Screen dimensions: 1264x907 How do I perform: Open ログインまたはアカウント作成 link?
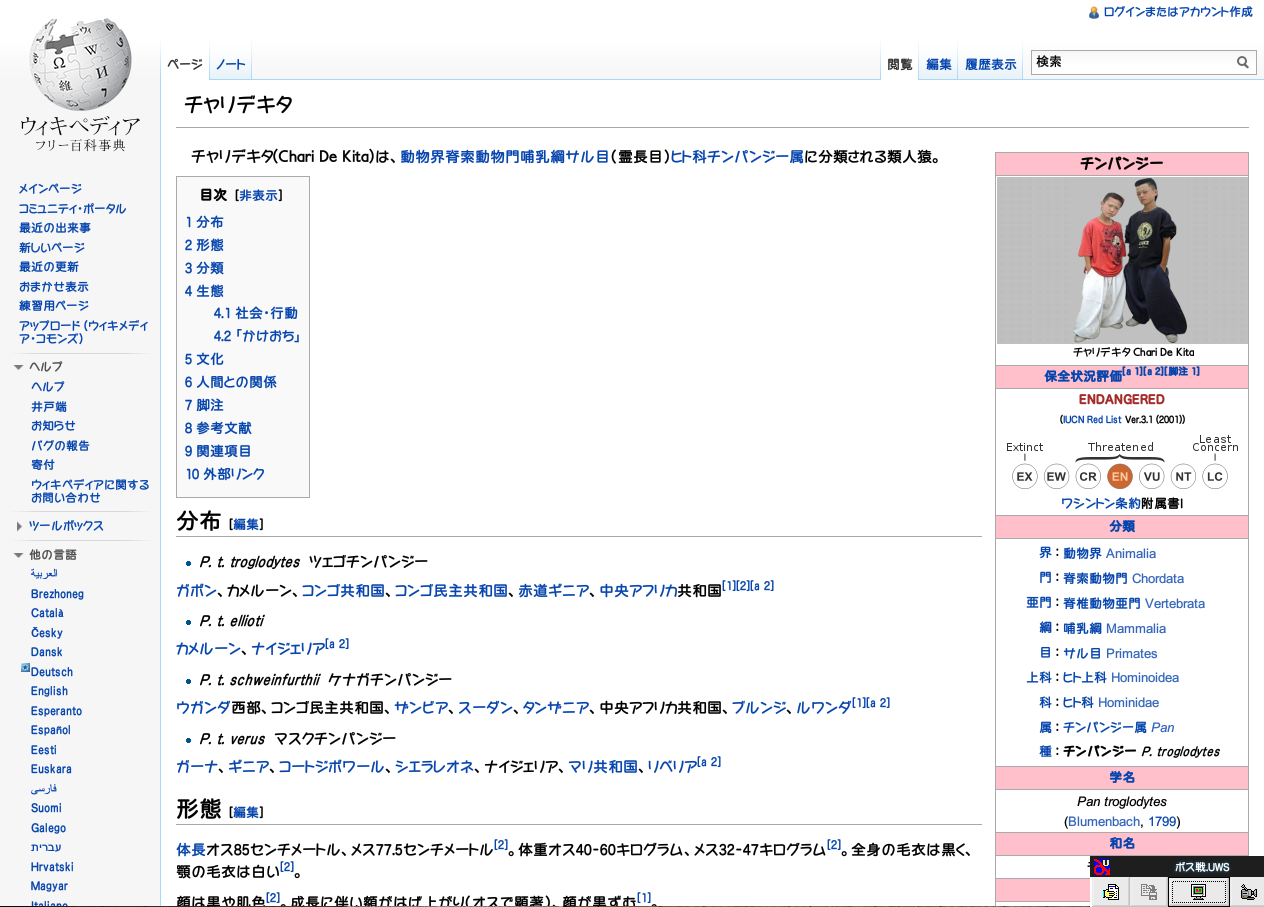tap(1177, 12)
